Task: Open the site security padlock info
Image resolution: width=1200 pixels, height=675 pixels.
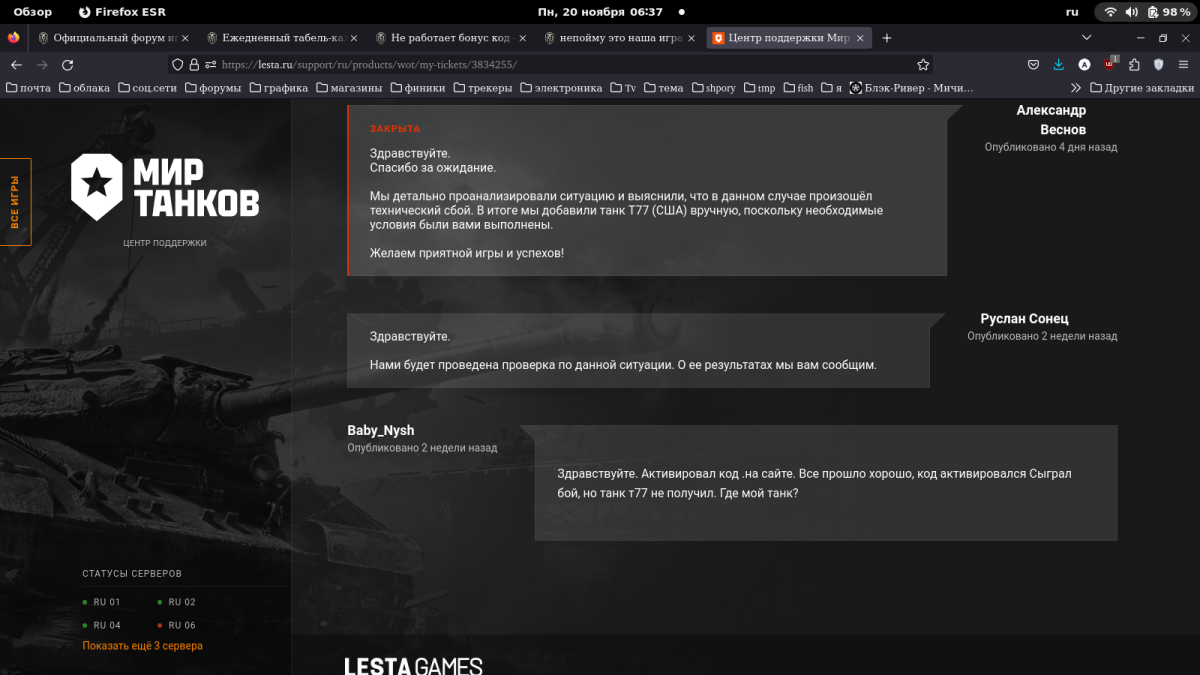Action: (x=194, y=64)
